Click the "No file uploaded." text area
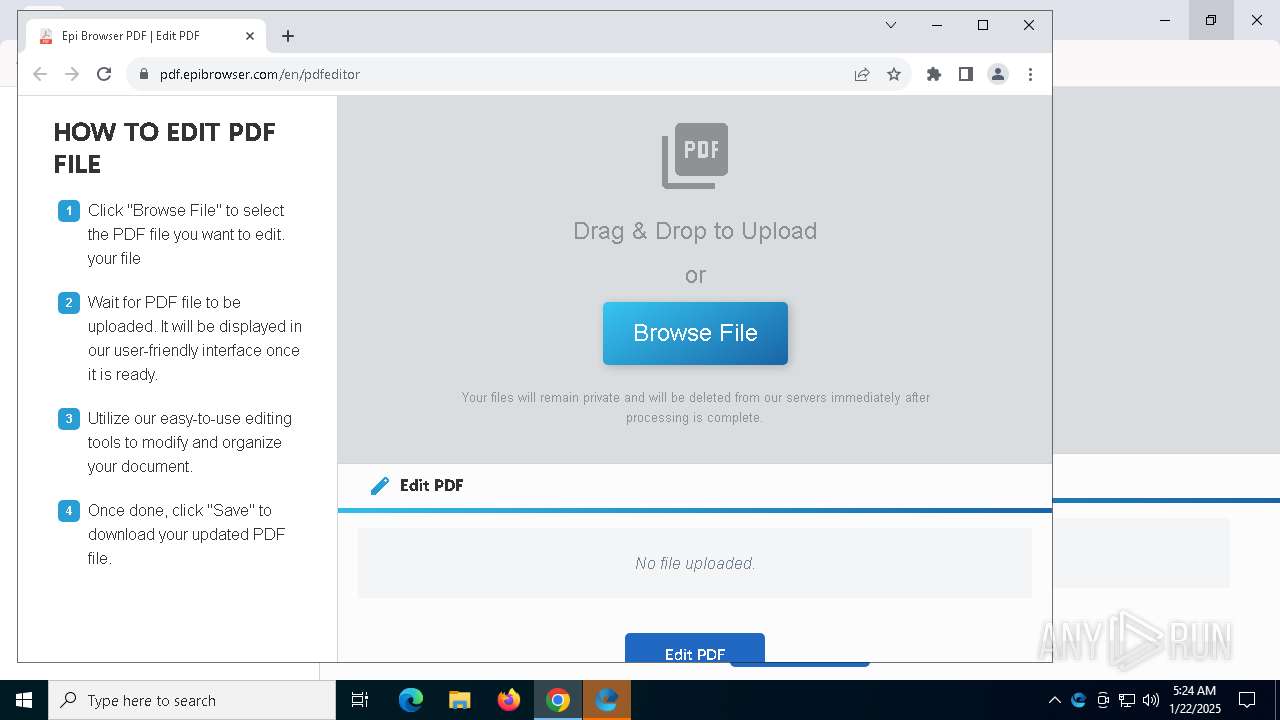 tap(695, 563)
